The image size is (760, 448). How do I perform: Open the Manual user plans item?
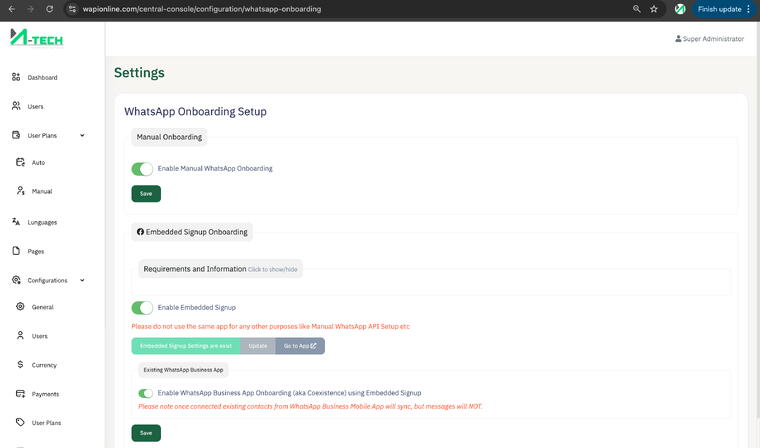point(41,191)
